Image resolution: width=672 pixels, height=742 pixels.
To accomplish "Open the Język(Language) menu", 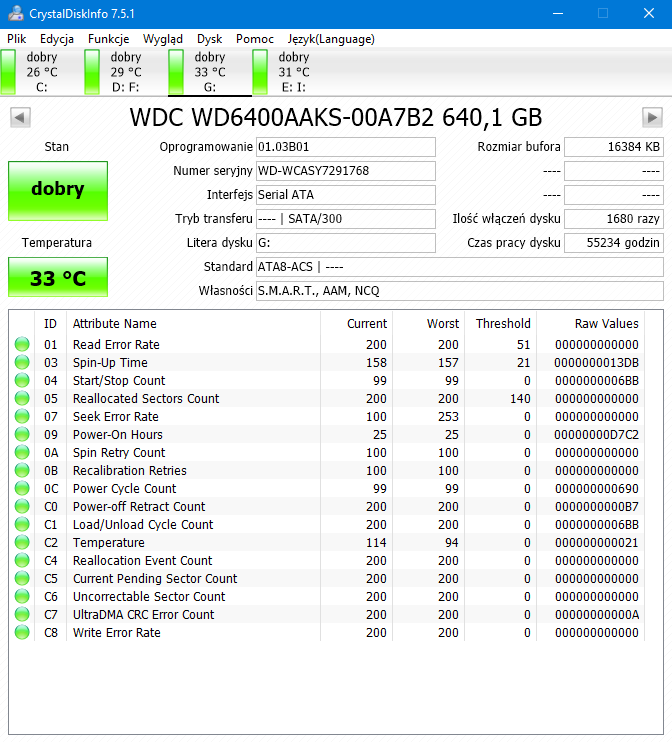I will 331,39.
